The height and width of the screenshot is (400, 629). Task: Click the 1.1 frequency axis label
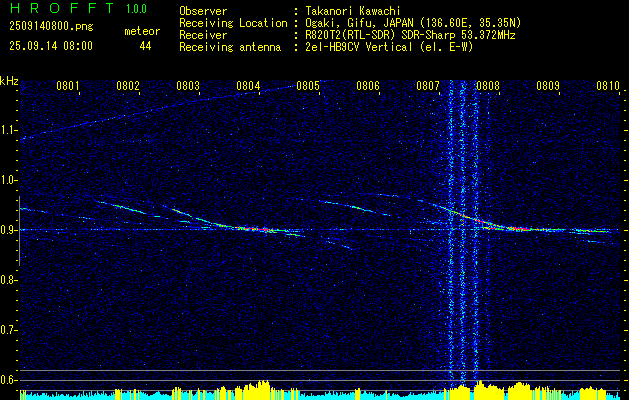(7, 130)
